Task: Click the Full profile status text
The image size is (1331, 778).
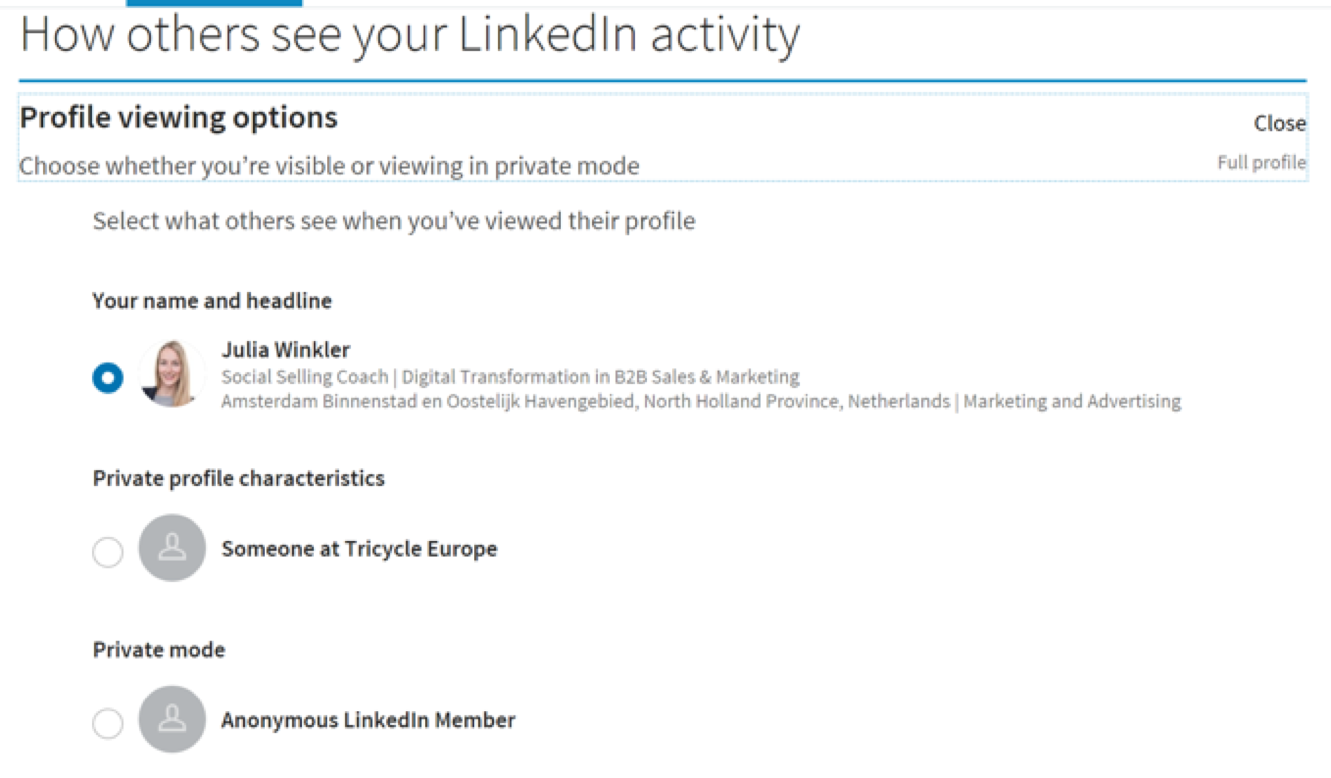Action: (1262, 162)
